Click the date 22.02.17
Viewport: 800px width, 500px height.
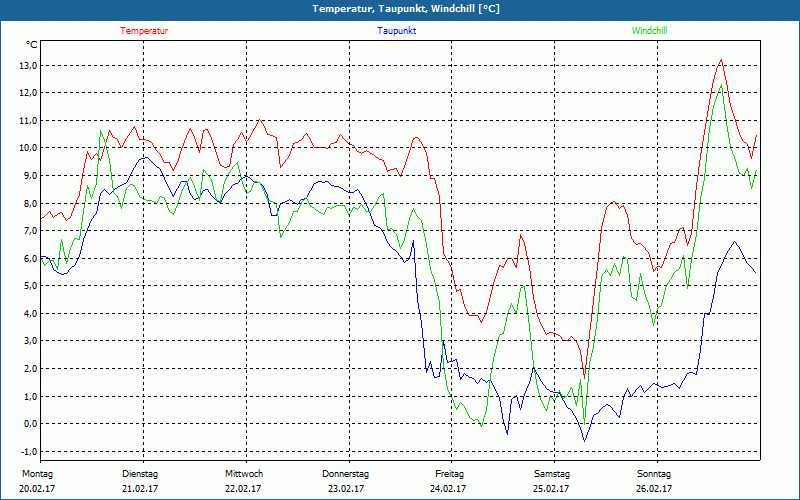pos(243,489)
